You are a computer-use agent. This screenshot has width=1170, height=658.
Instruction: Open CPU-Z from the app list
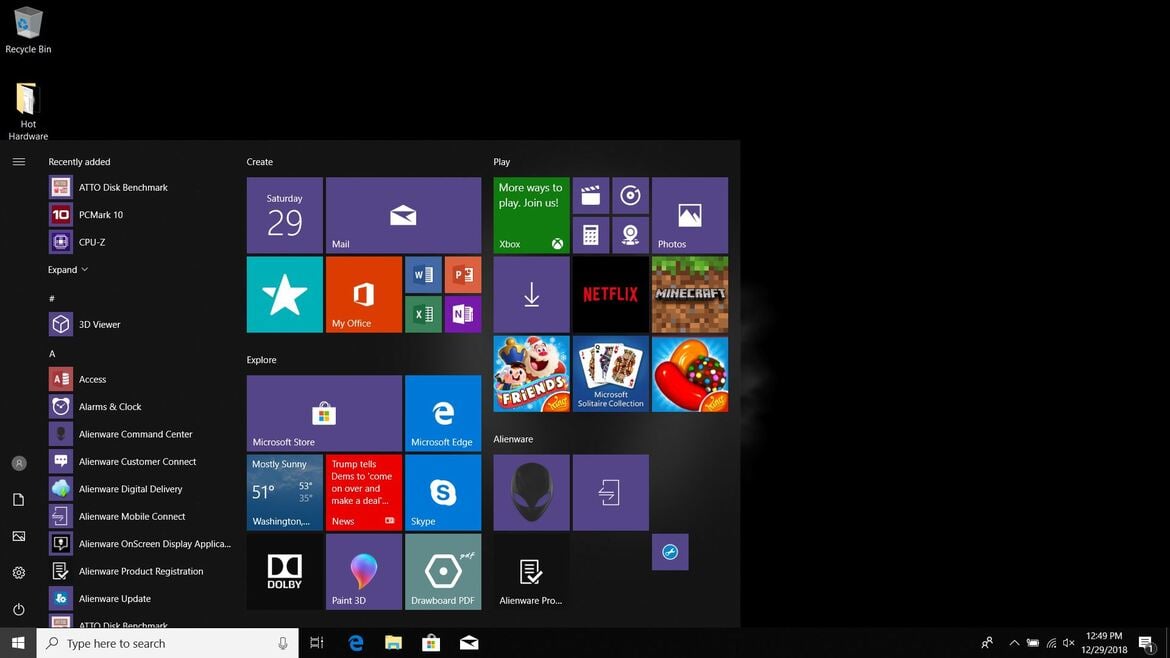tap(140, 242)
